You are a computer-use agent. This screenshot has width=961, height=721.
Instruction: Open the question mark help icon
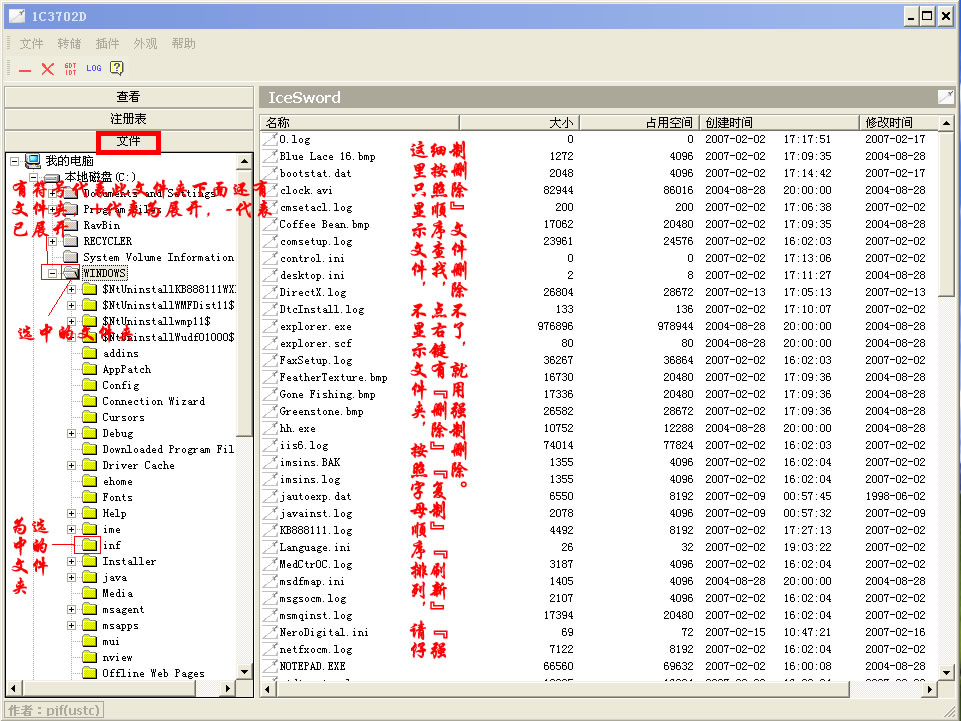(117, 69)
